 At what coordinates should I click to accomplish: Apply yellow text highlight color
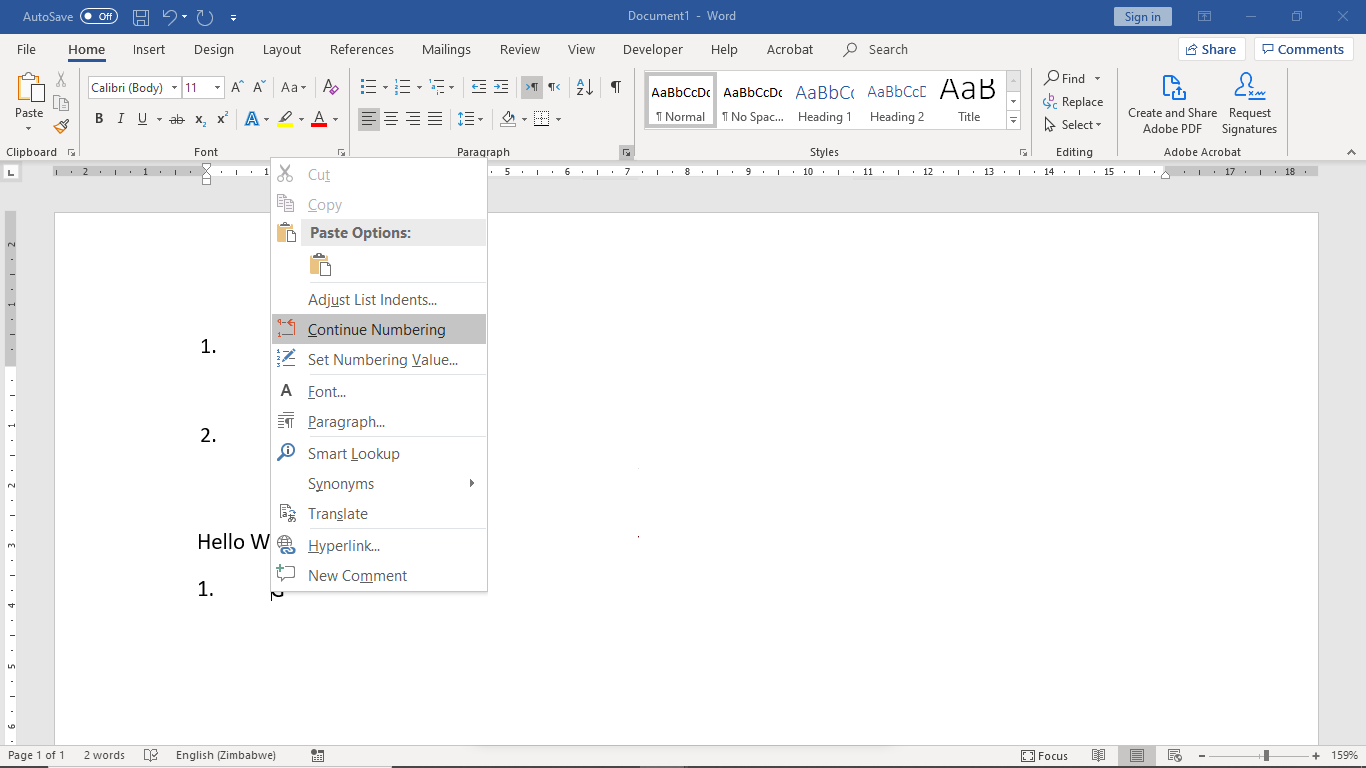(x=285, y=119)
